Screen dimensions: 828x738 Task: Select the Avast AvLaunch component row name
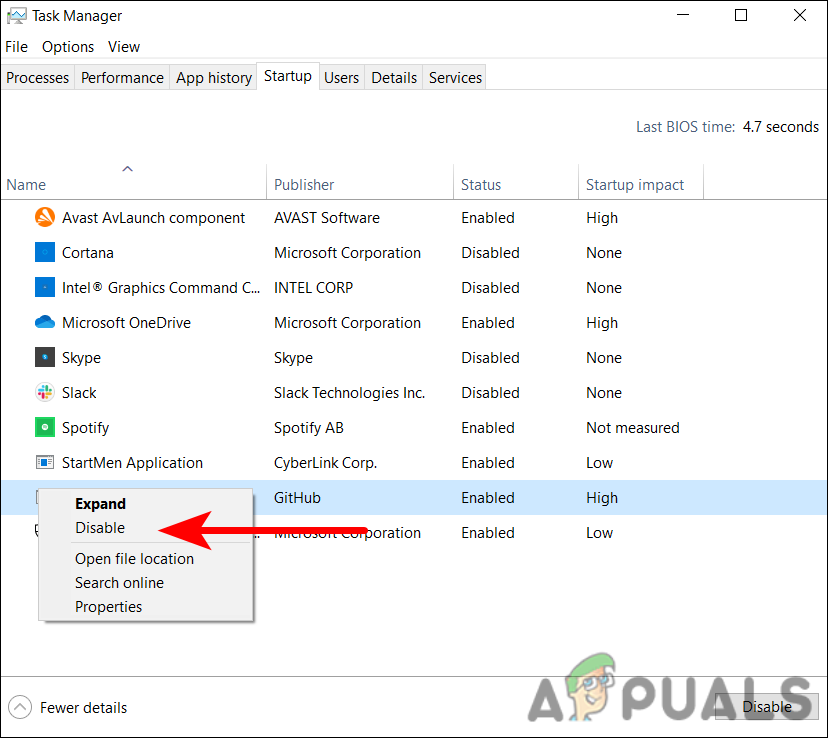pos(153,217)
